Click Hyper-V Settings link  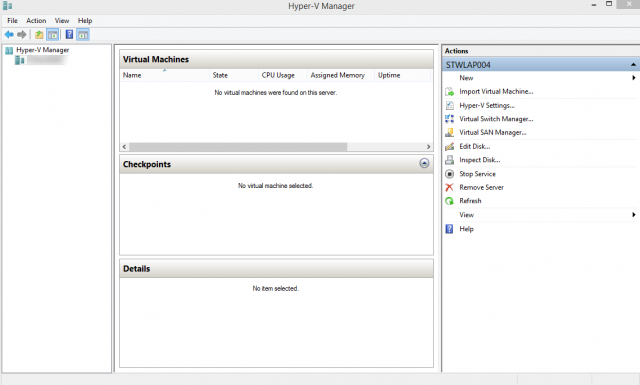(x=487, y=105)
